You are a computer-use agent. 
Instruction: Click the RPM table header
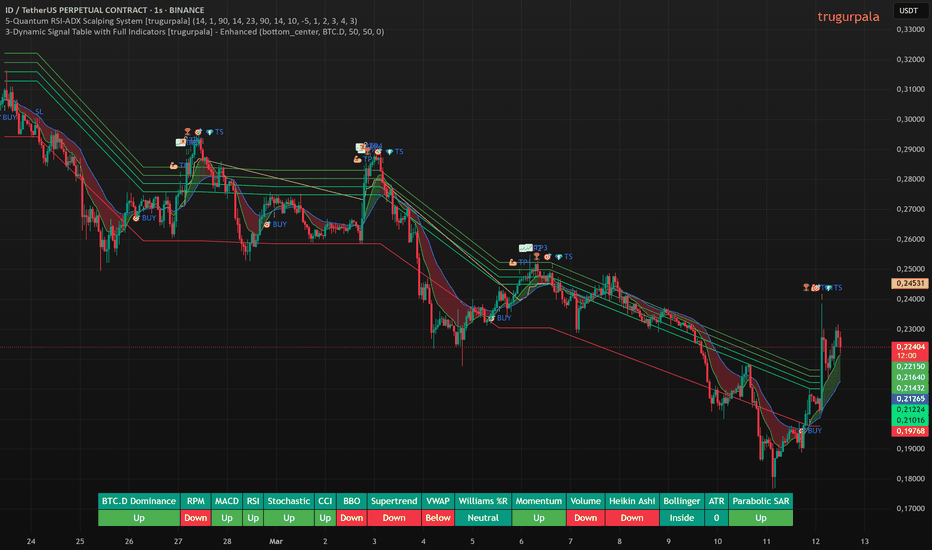(196, 501)
